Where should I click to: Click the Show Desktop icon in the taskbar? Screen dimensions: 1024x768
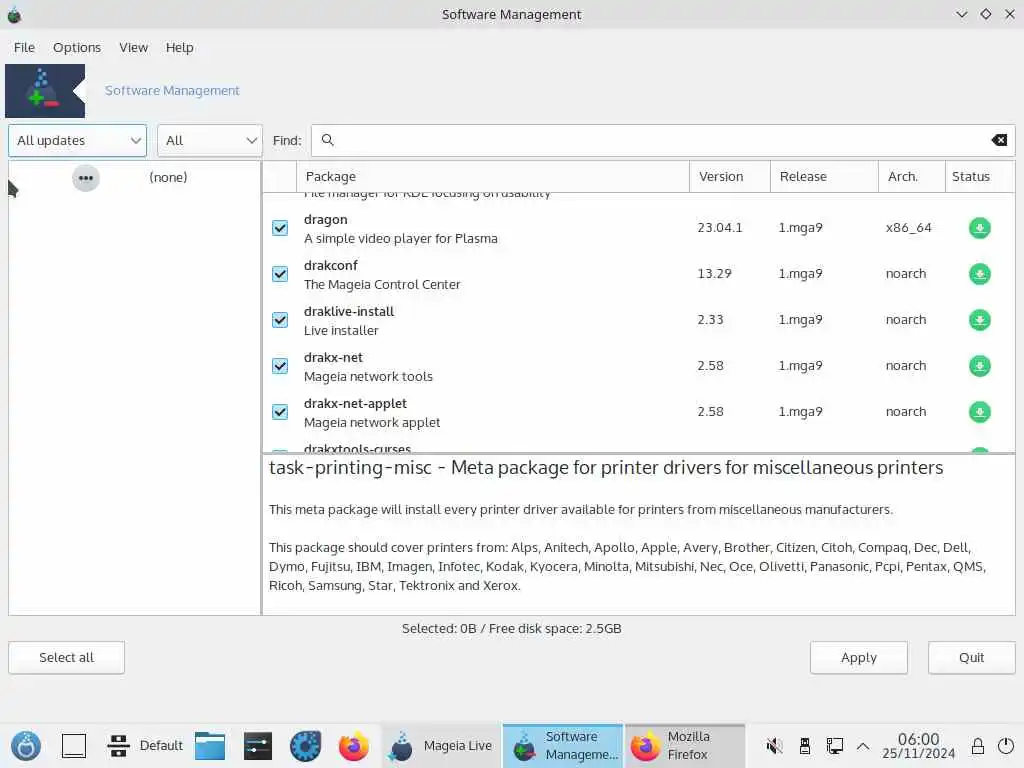[74, 745]
